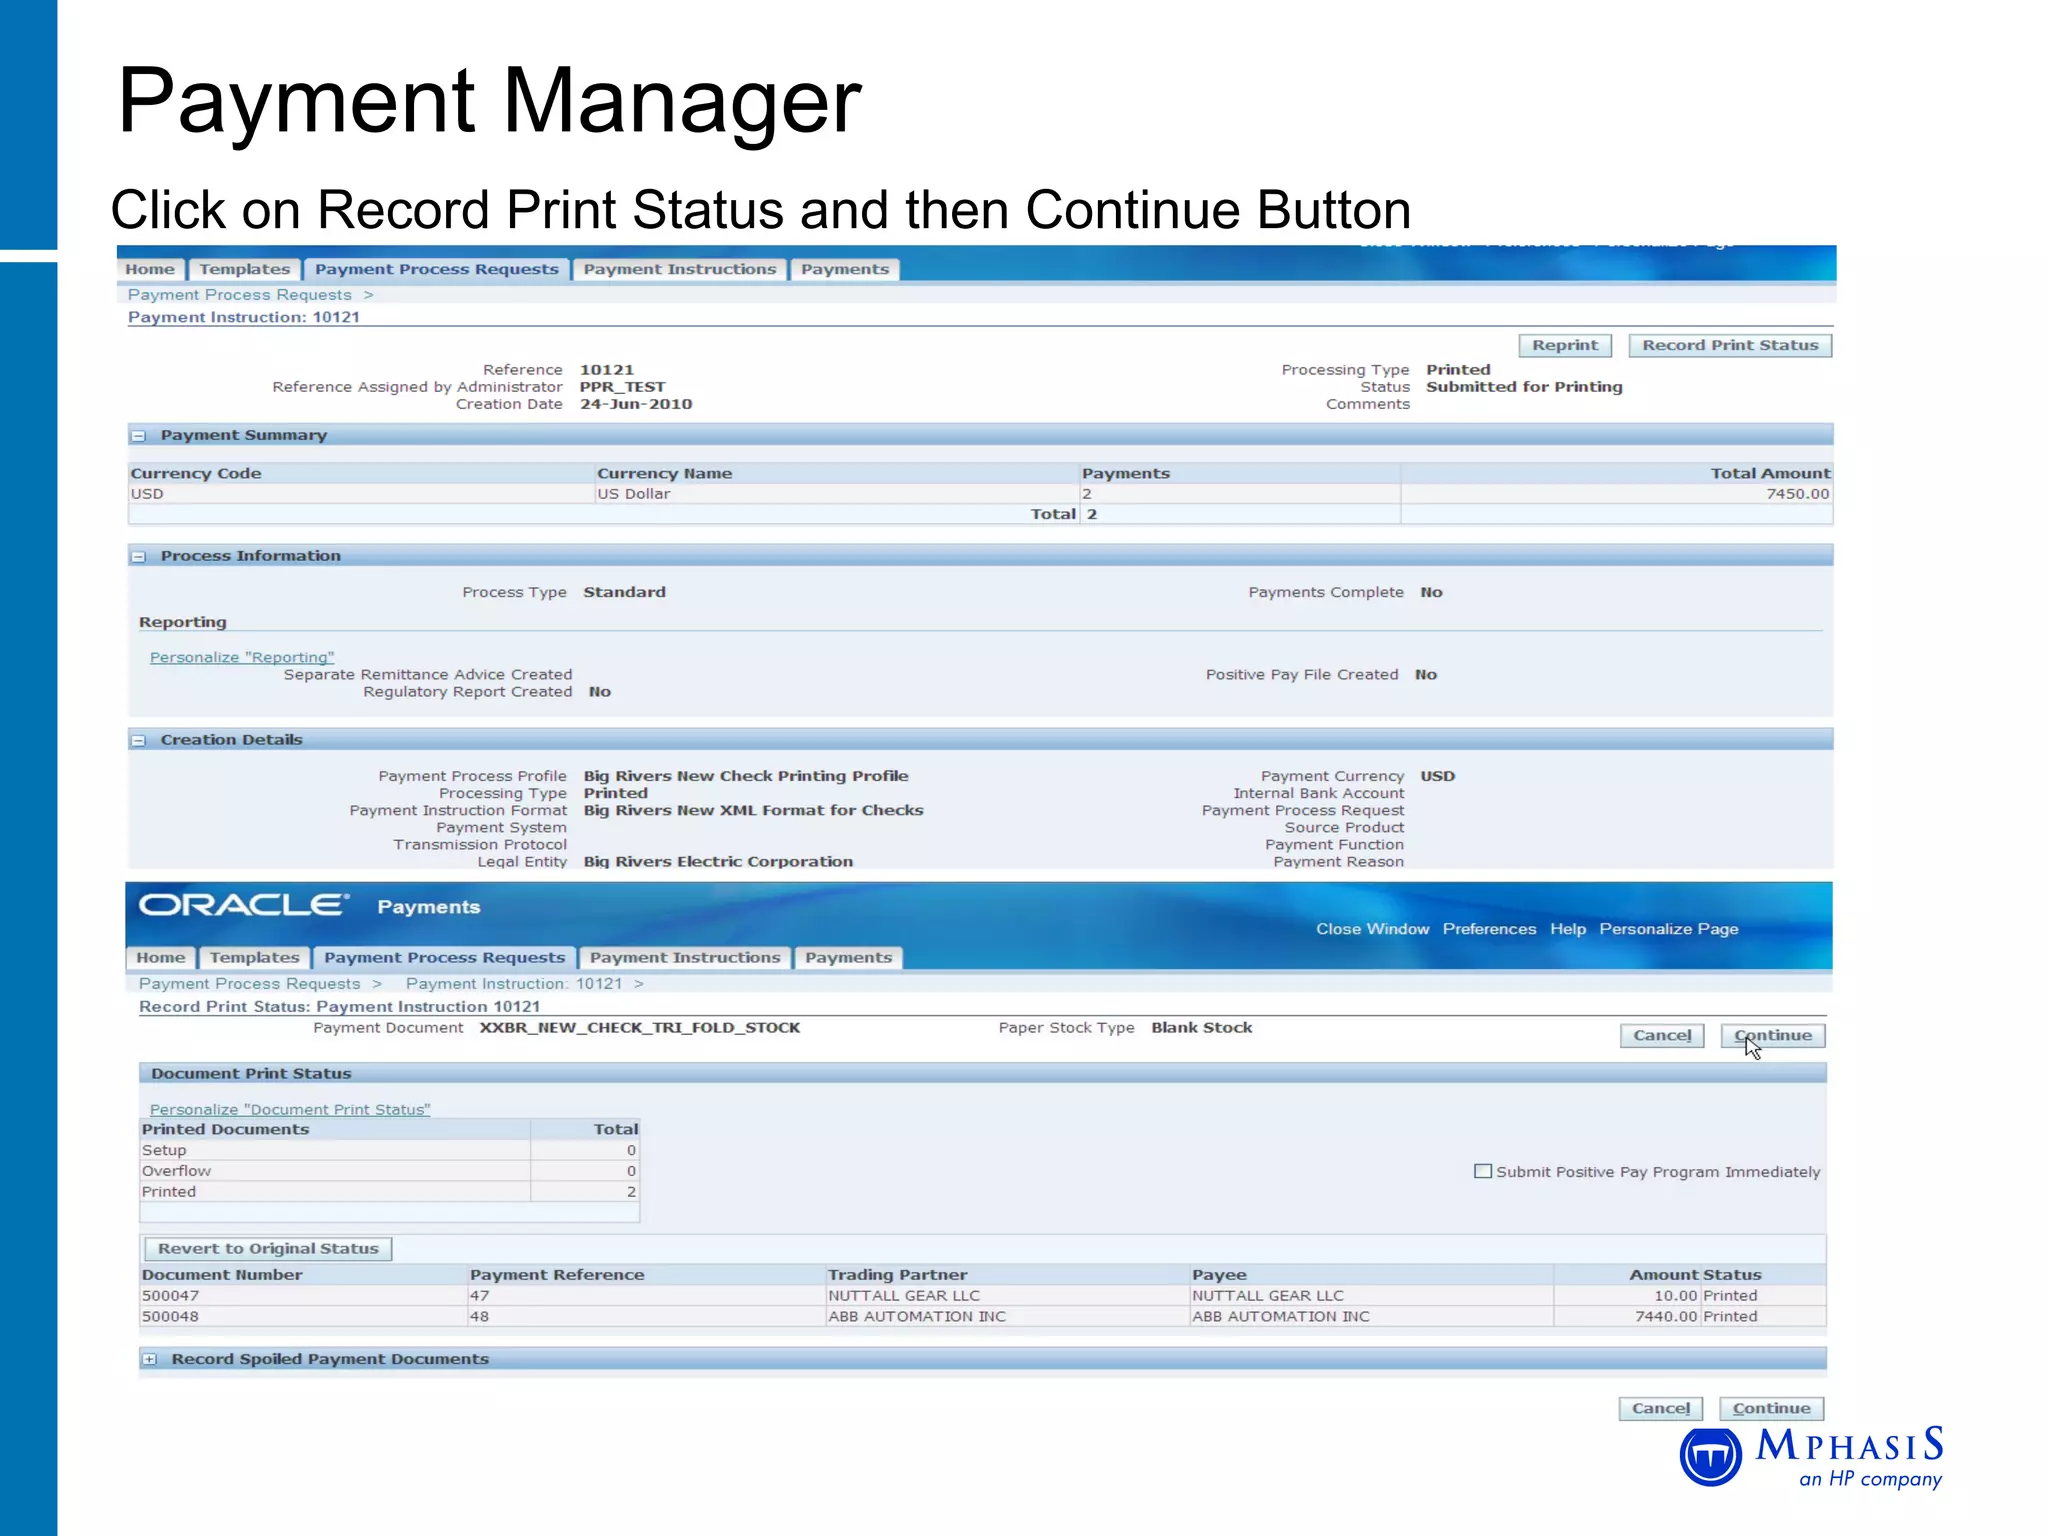Viewport: 2048px width, 1536px height.
Task: Click trading partner NUTTALL GEAR LLC
Action: (x=904, y=1296)
